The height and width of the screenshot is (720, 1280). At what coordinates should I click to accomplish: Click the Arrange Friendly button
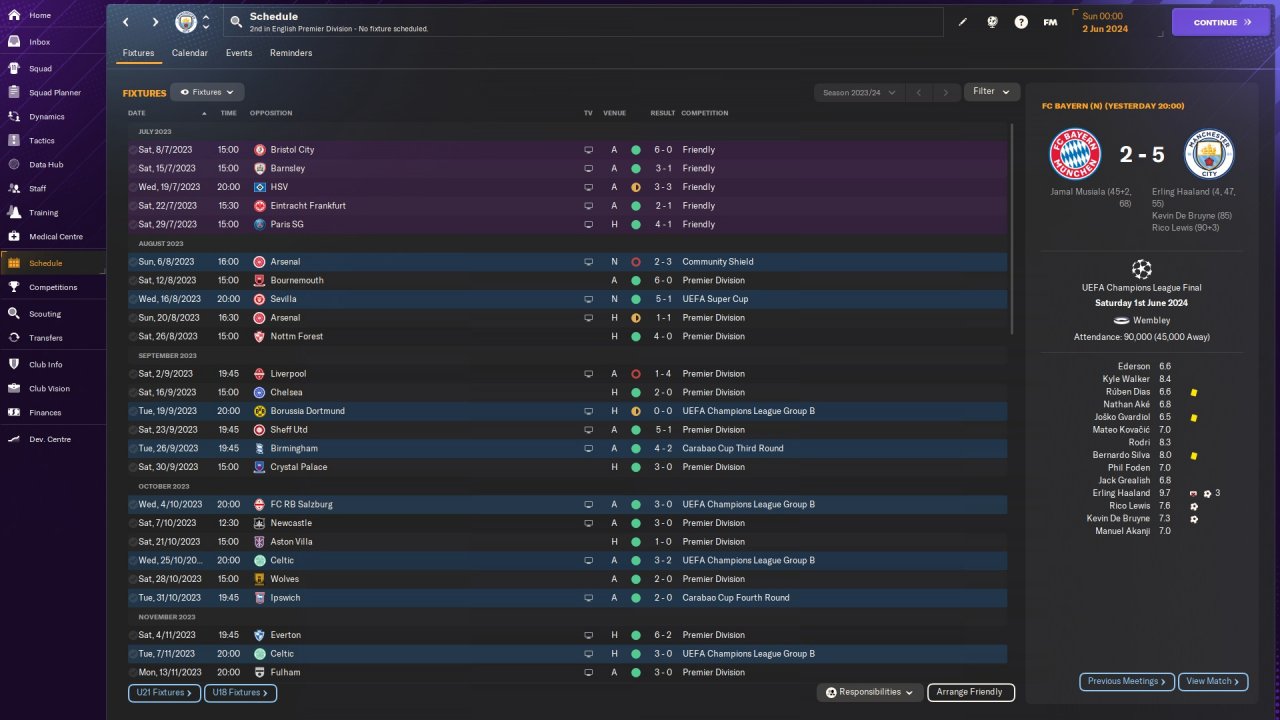[x=971, y=692]
